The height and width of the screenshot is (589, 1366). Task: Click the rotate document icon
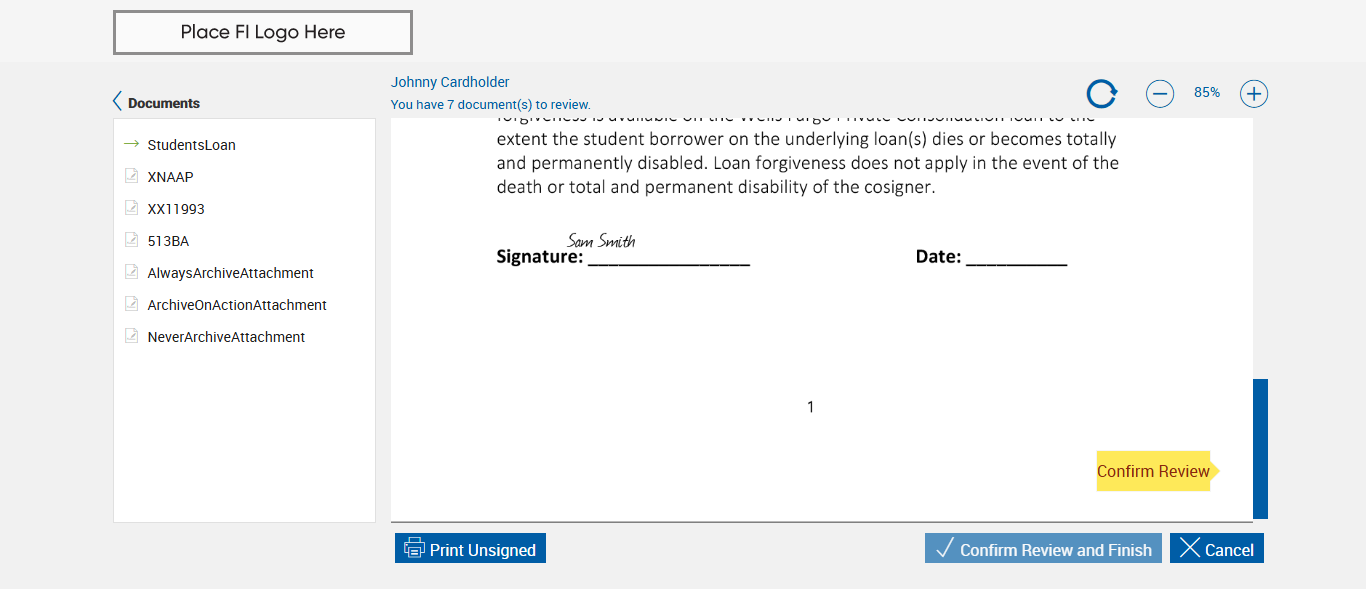(1101, 94)
